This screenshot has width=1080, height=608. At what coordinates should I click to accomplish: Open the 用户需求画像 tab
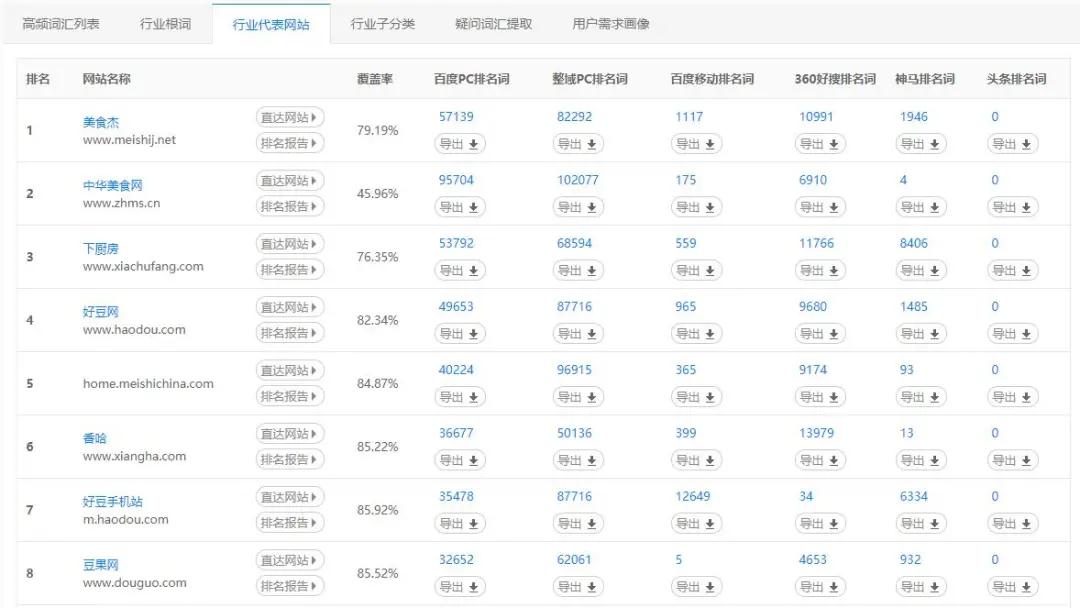pyautogui.click(x=610, y=21)
